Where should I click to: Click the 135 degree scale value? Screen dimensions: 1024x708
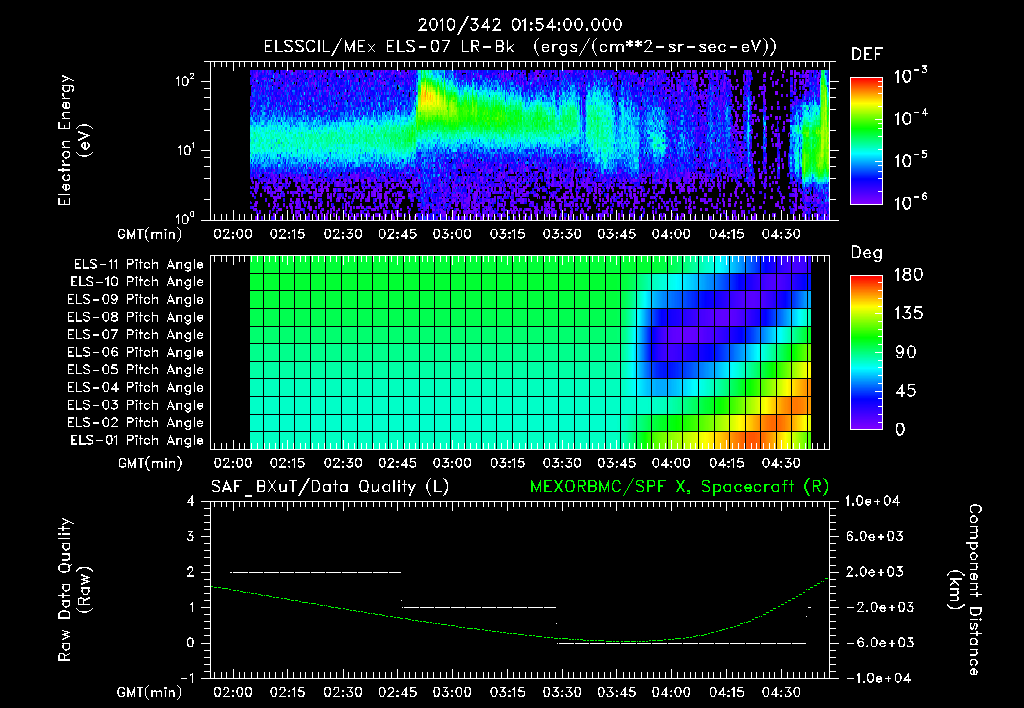908,314
